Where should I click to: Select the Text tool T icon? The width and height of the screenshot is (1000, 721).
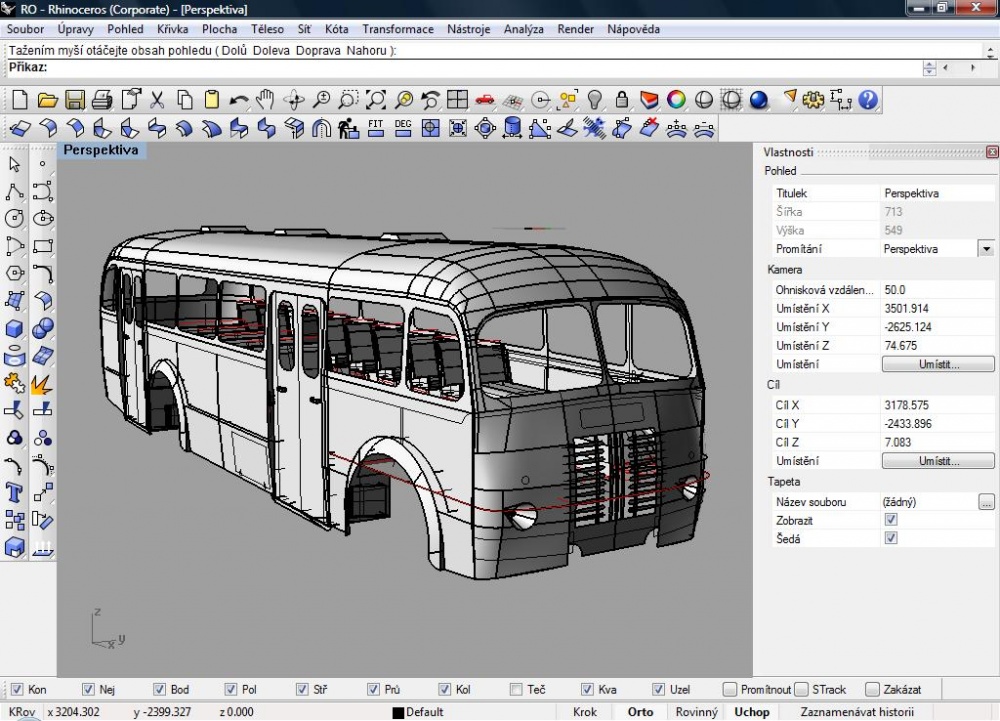(14, 493)
